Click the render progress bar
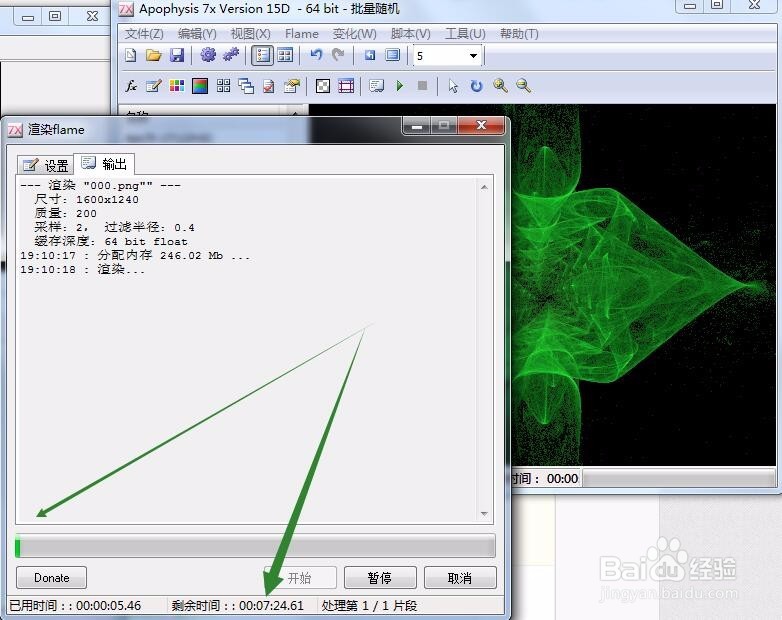This screenshot has height=620, width=782. point(255,545)
